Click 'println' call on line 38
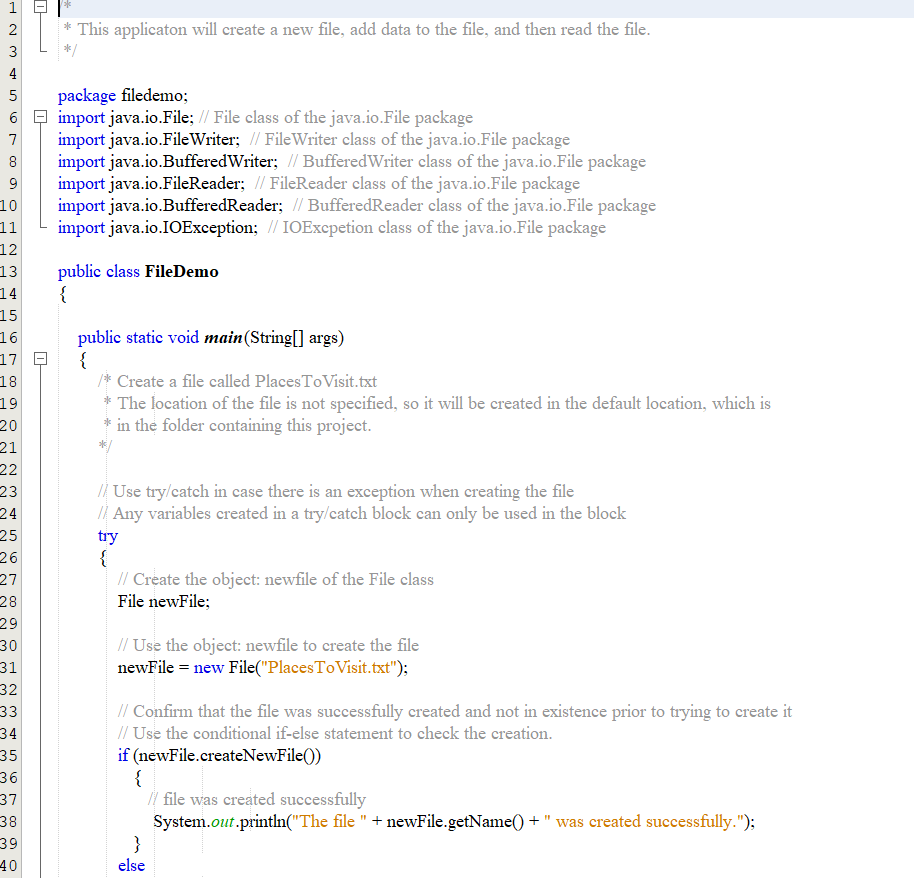This screenshot has height=878, width=914. point(263,821)
